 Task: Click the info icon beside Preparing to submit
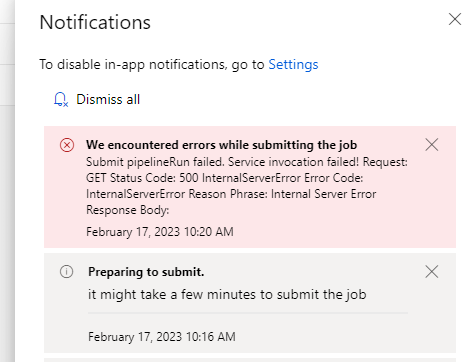click(x=66, y=271)
